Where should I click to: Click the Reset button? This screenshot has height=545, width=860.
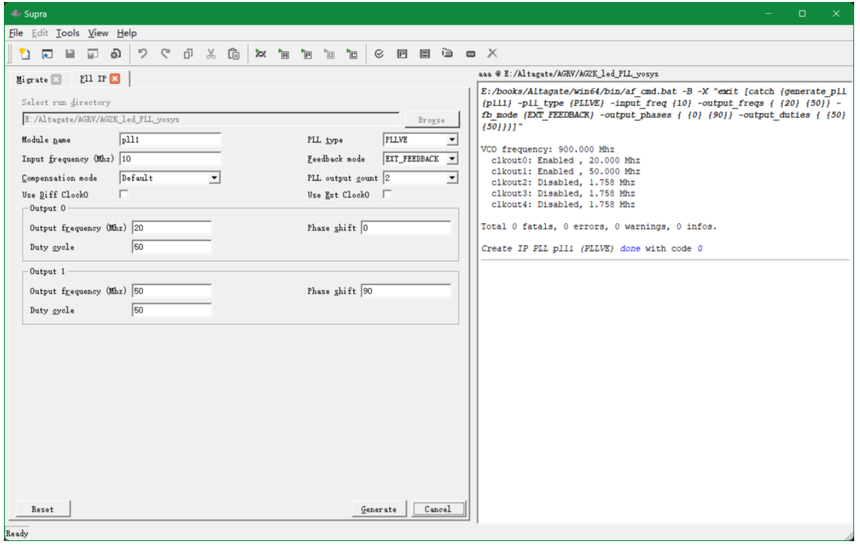pyautogui.click(x=43, y=509)
